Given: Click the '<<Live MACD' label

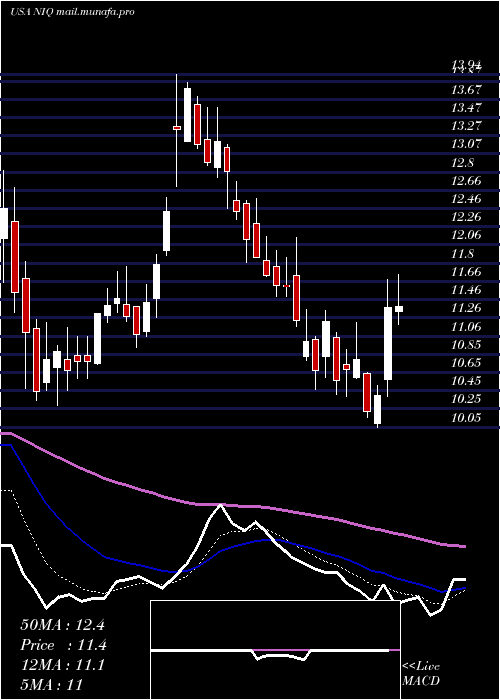Looking at the screenshot, I should [421, 673].
